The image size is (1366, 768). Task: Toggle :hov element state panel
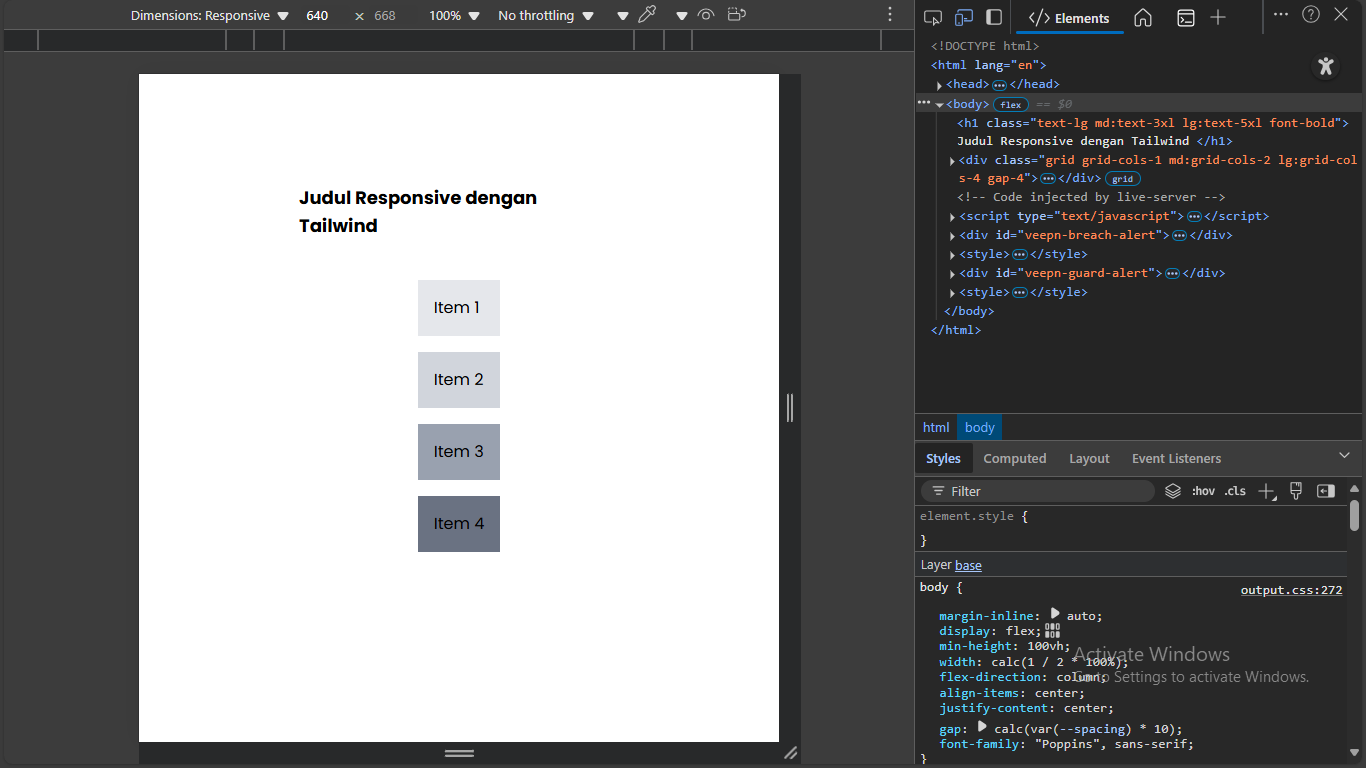[1203, 491]
